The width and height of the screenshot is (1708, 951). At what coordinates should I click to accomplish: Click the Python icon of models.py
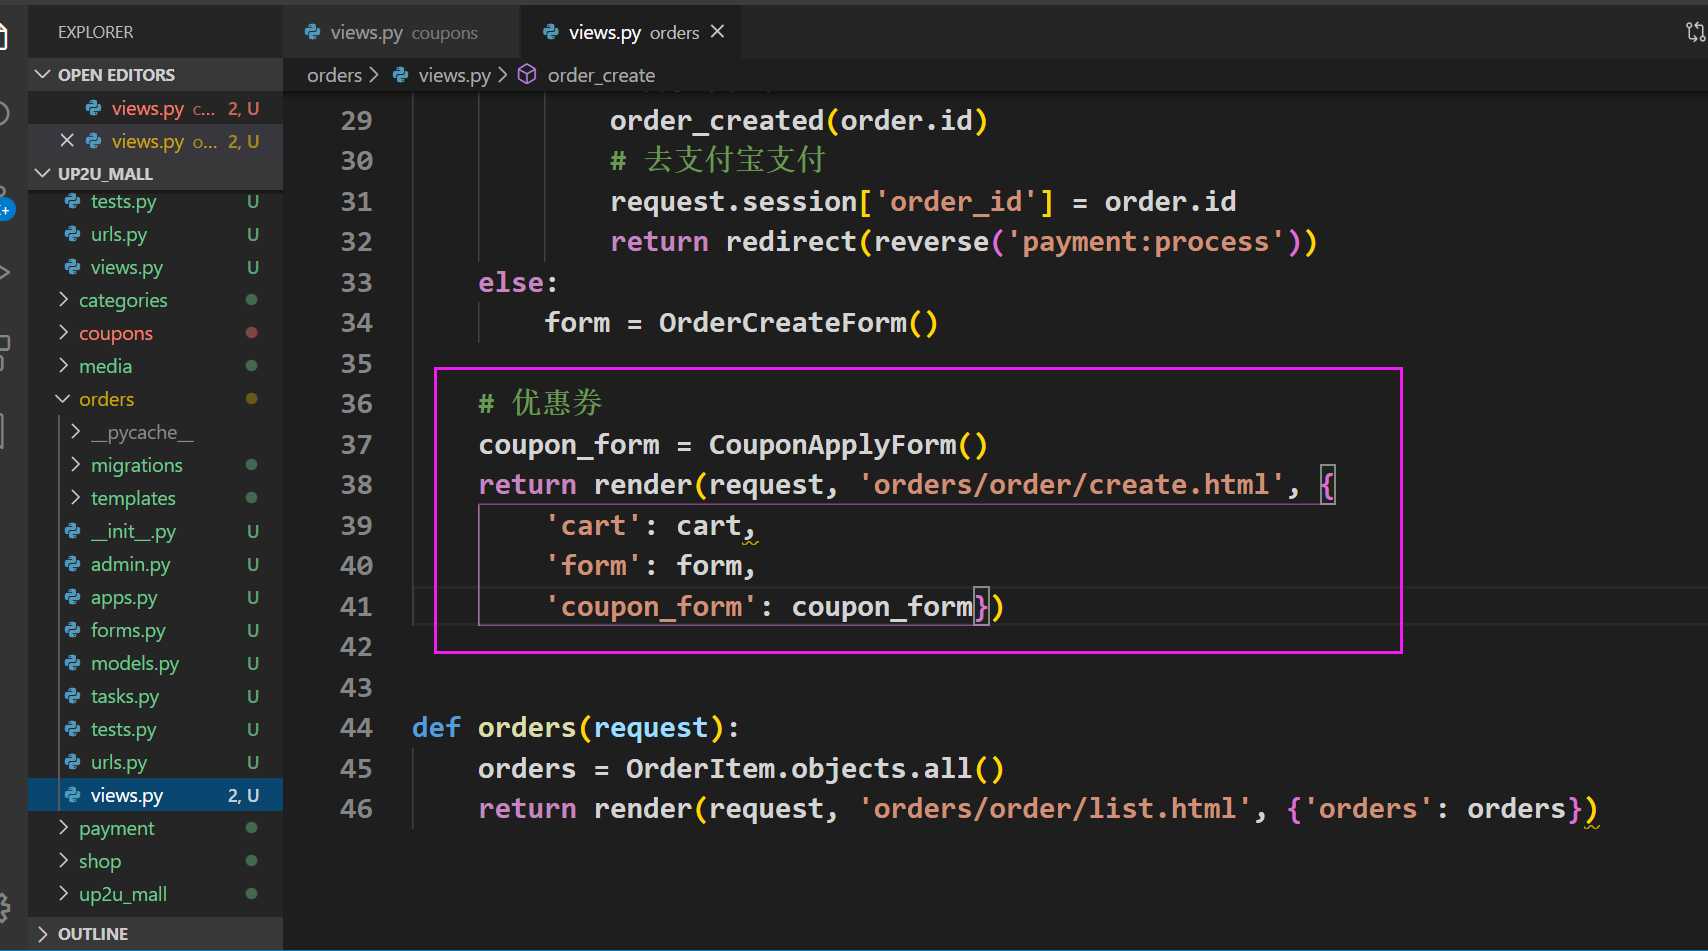[73, 663]
